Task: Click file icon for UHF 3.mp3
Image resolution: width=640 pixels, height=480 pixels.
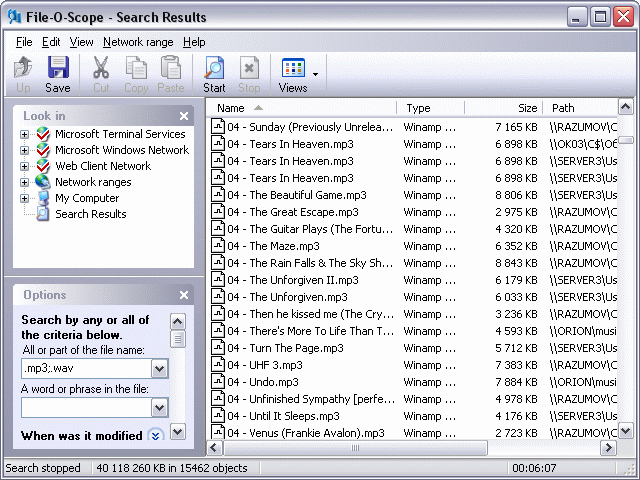Action: 218,364
